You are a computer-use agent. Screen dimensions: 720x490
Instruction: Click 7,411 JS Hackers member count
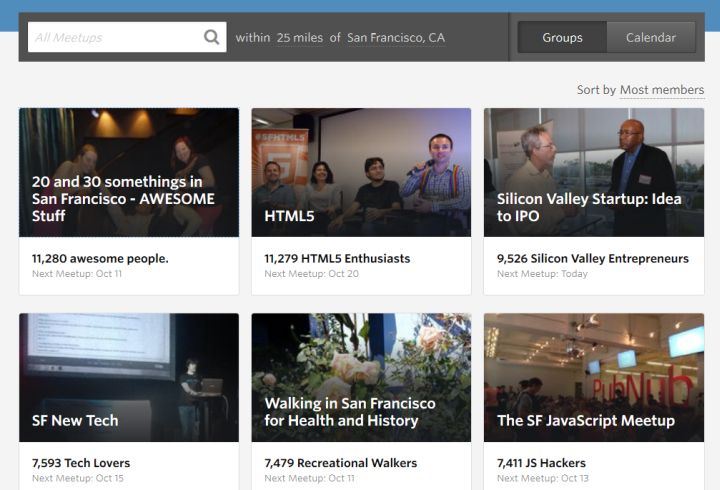541,463
